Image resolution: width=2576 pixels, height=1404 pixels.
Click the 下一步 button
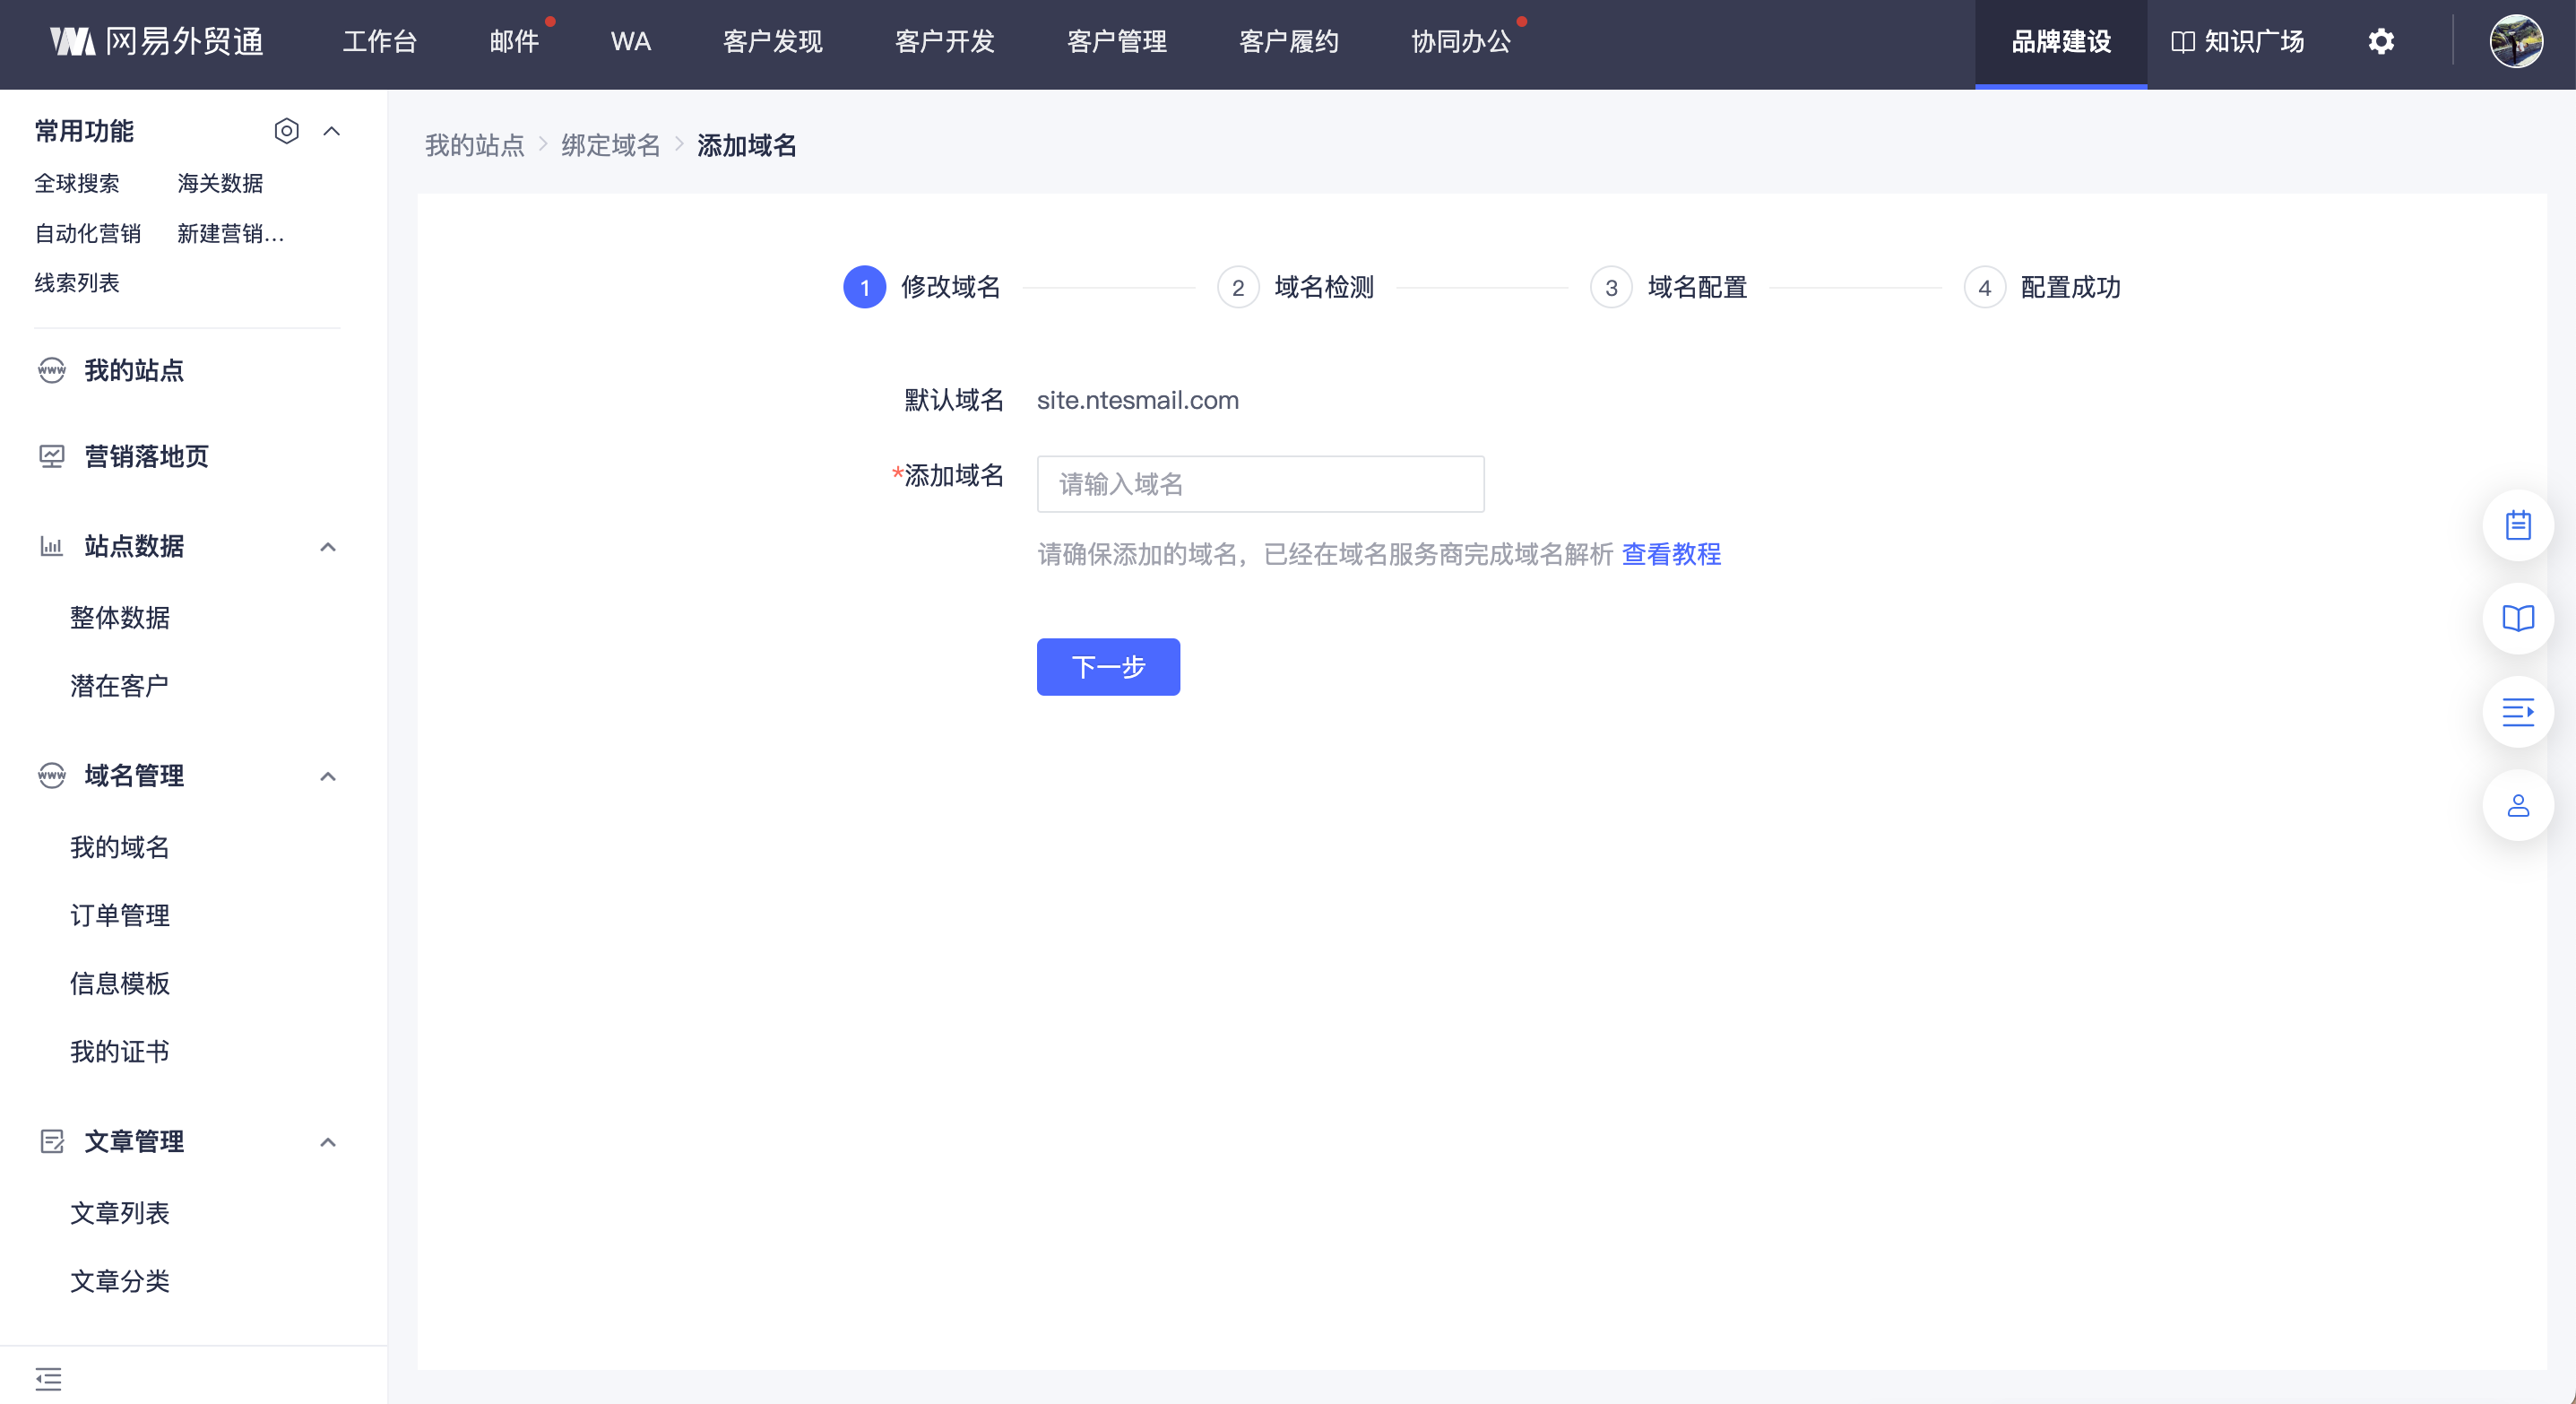(1107, 667)
